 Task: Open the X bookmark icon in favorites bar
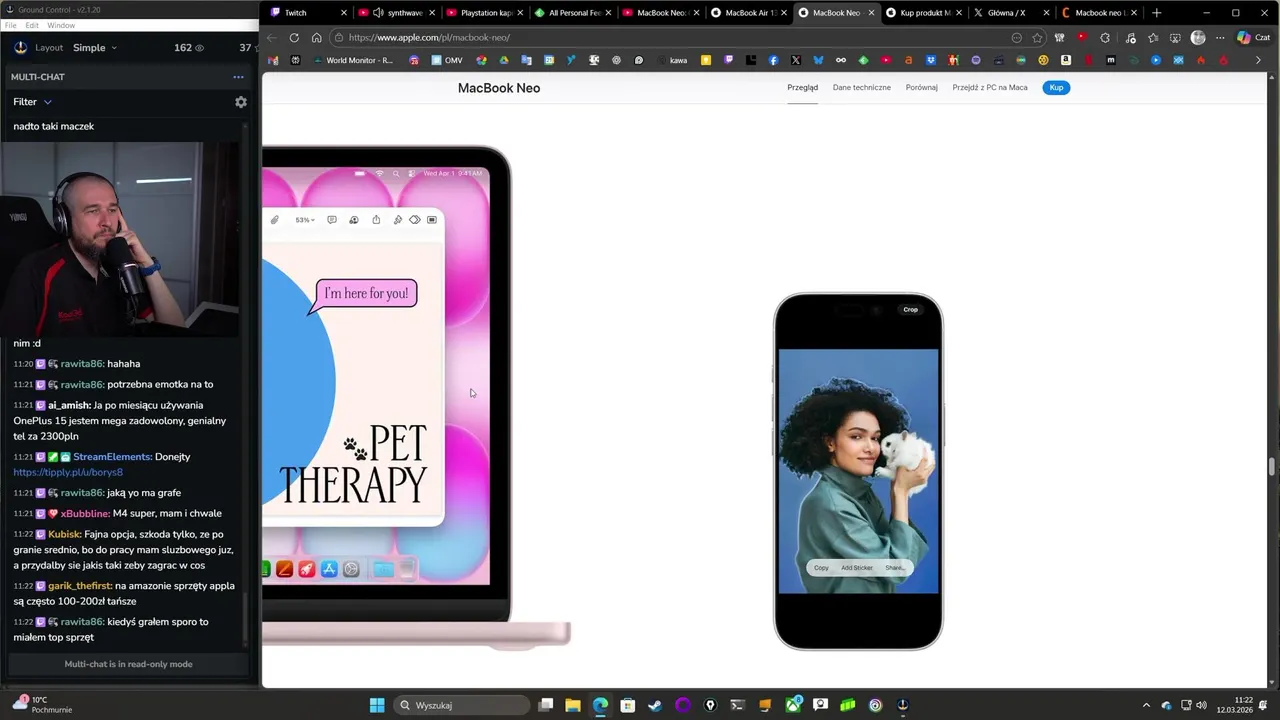pos(796,60)
